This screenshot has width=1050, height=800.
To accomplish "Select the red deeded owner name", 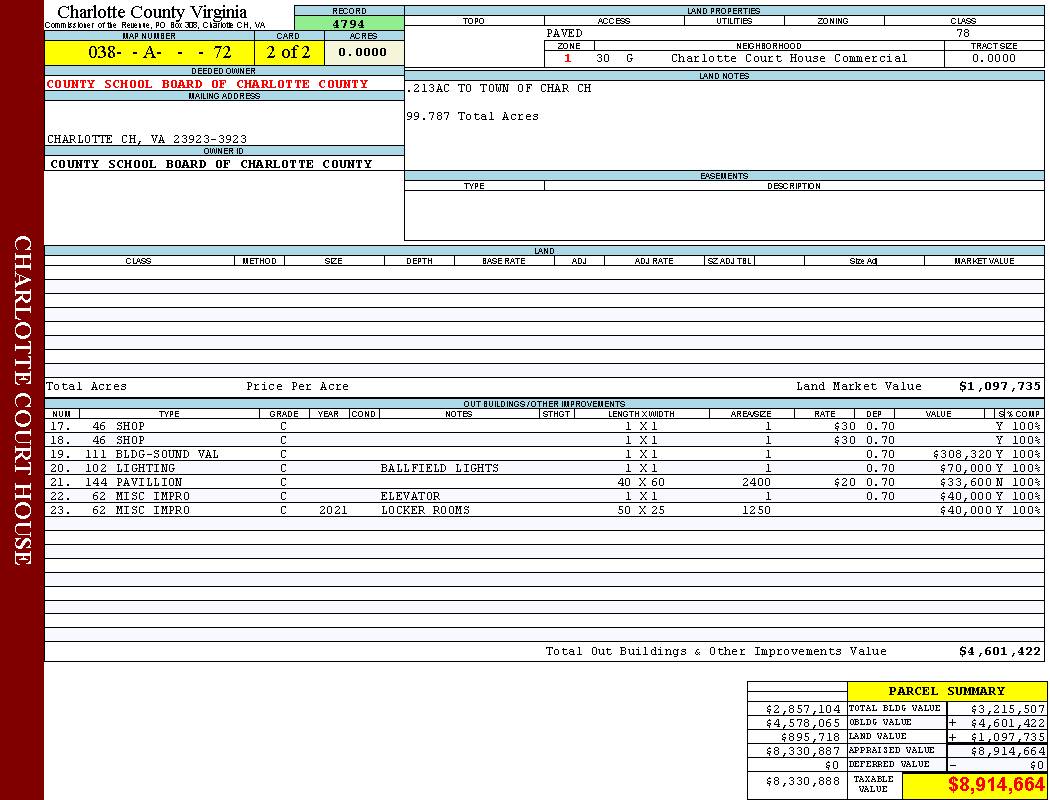I will tap(207, 84).
